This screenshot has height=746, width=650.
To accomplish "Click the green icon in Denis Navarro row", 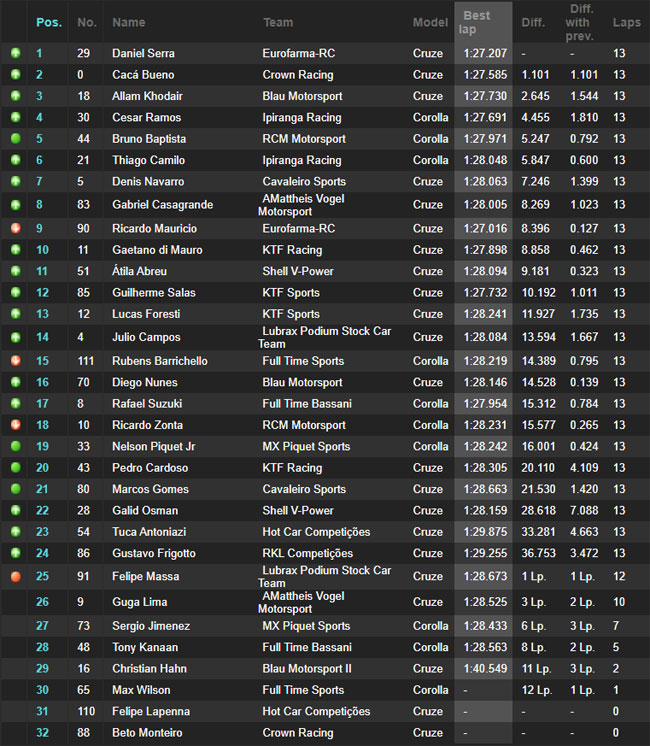I will pyautogui.click(x=16, y=181).
